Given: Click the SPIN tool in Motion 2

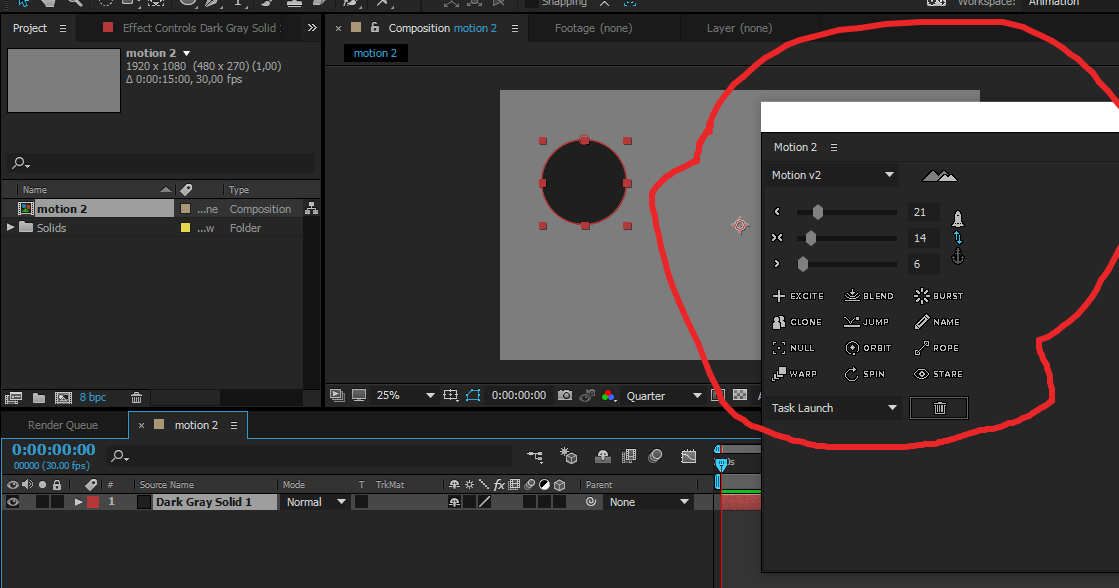Looking at the screenshot, I should (x=864, y=373).
